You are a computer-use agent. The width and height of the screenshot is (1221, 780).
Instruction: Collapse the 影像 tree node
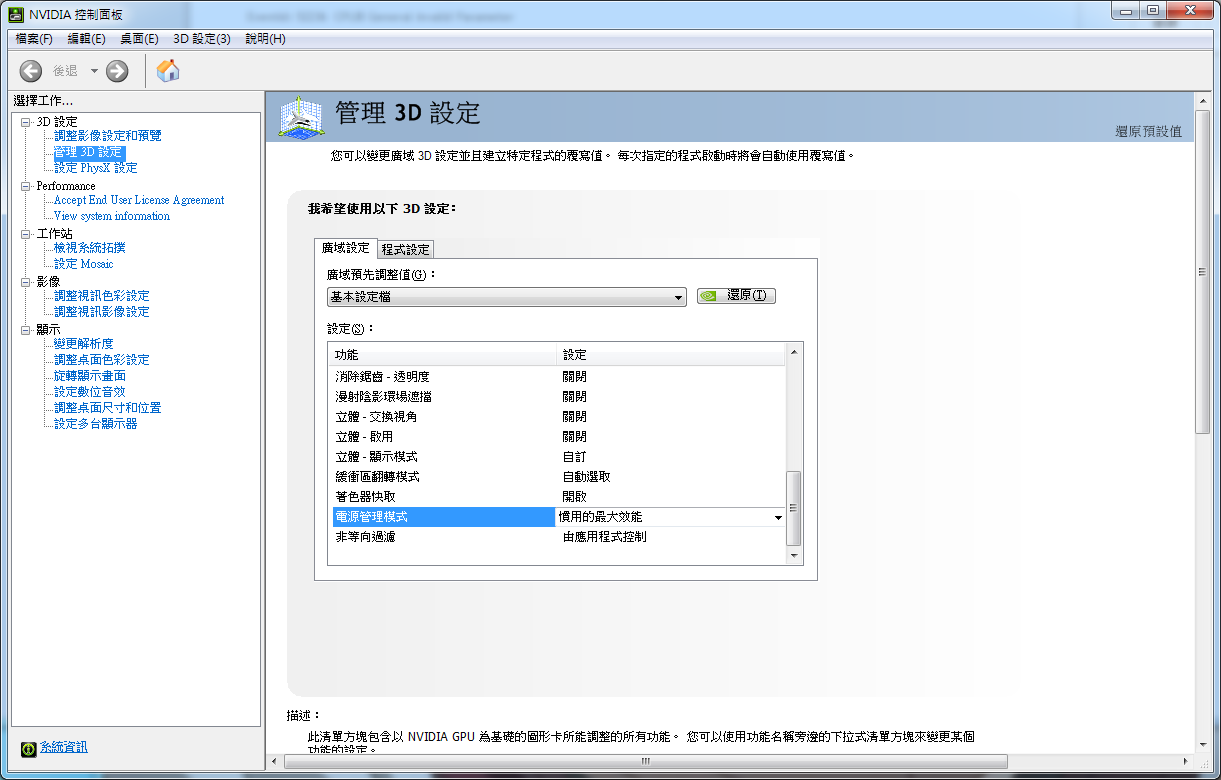click(26, 282)
